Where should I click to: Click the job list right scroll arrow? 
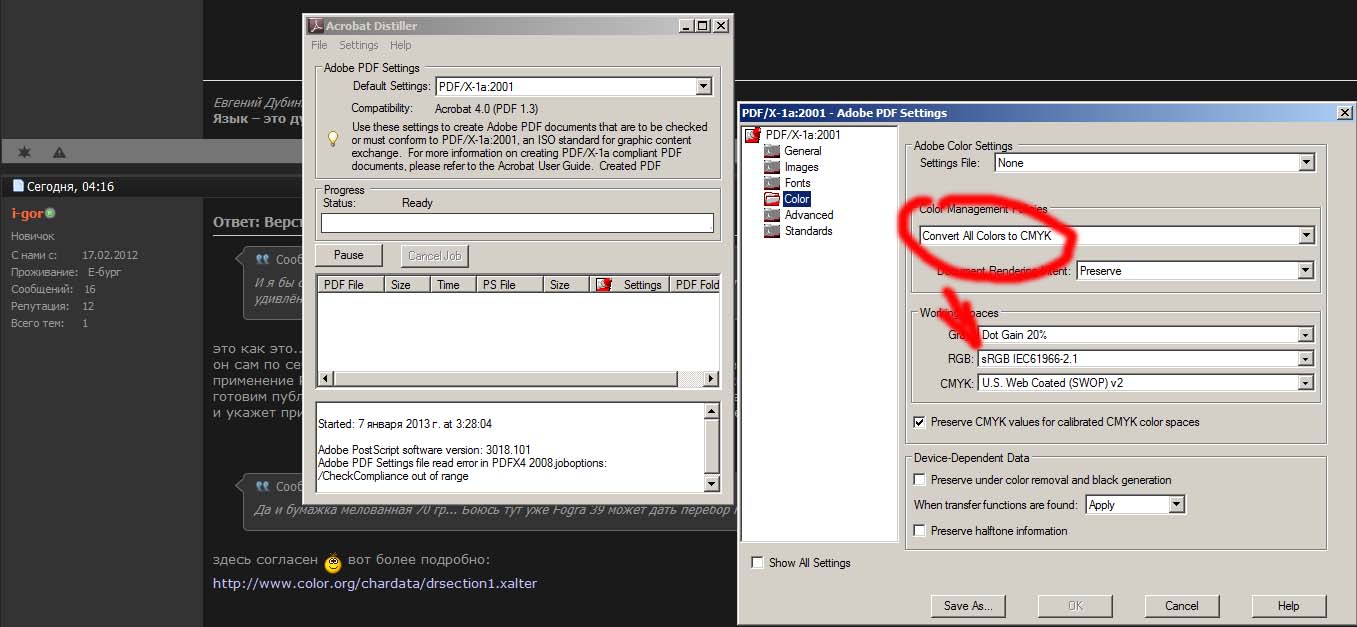711,379
